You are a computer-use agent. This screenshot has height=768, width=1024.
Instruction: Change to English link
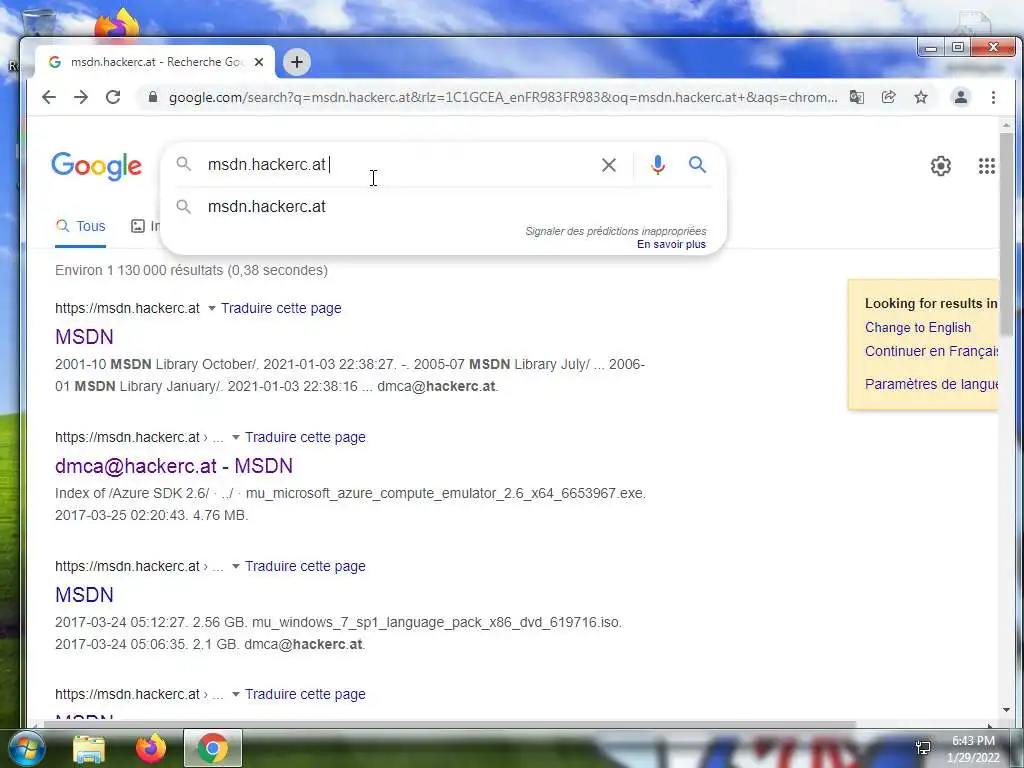point(918,328)
